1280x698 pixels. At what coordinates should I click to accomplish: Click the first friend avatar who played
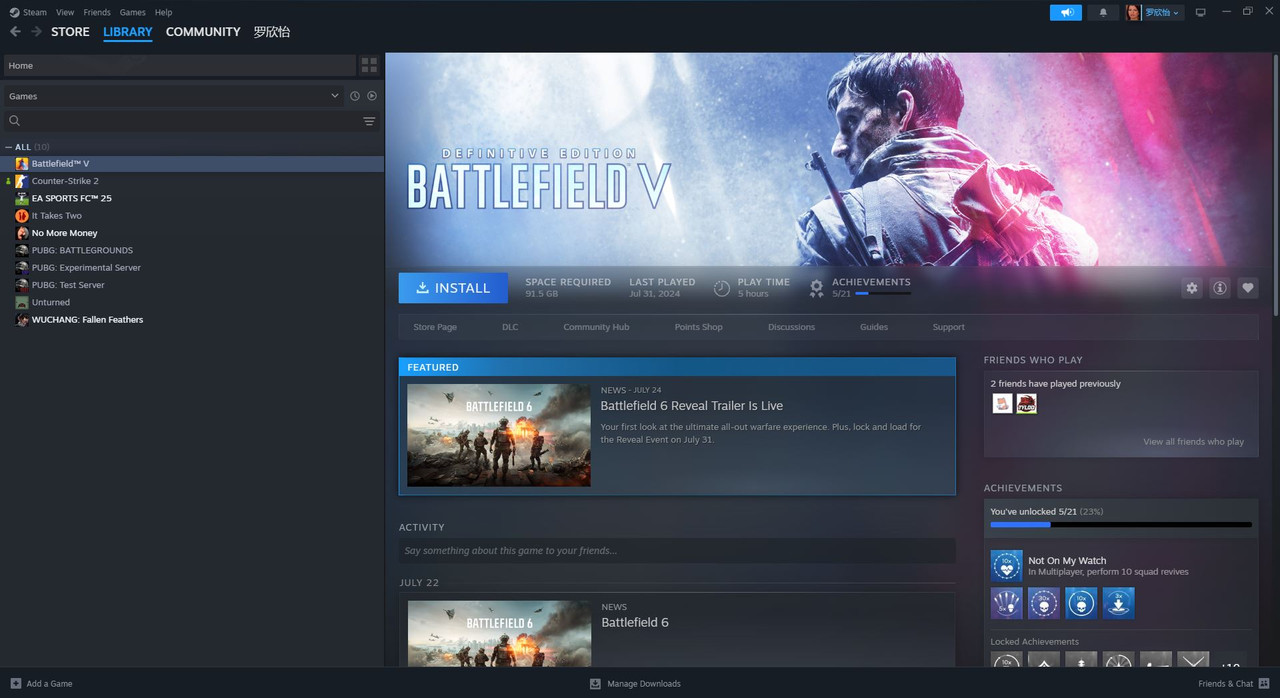[x=1002, y=403]
